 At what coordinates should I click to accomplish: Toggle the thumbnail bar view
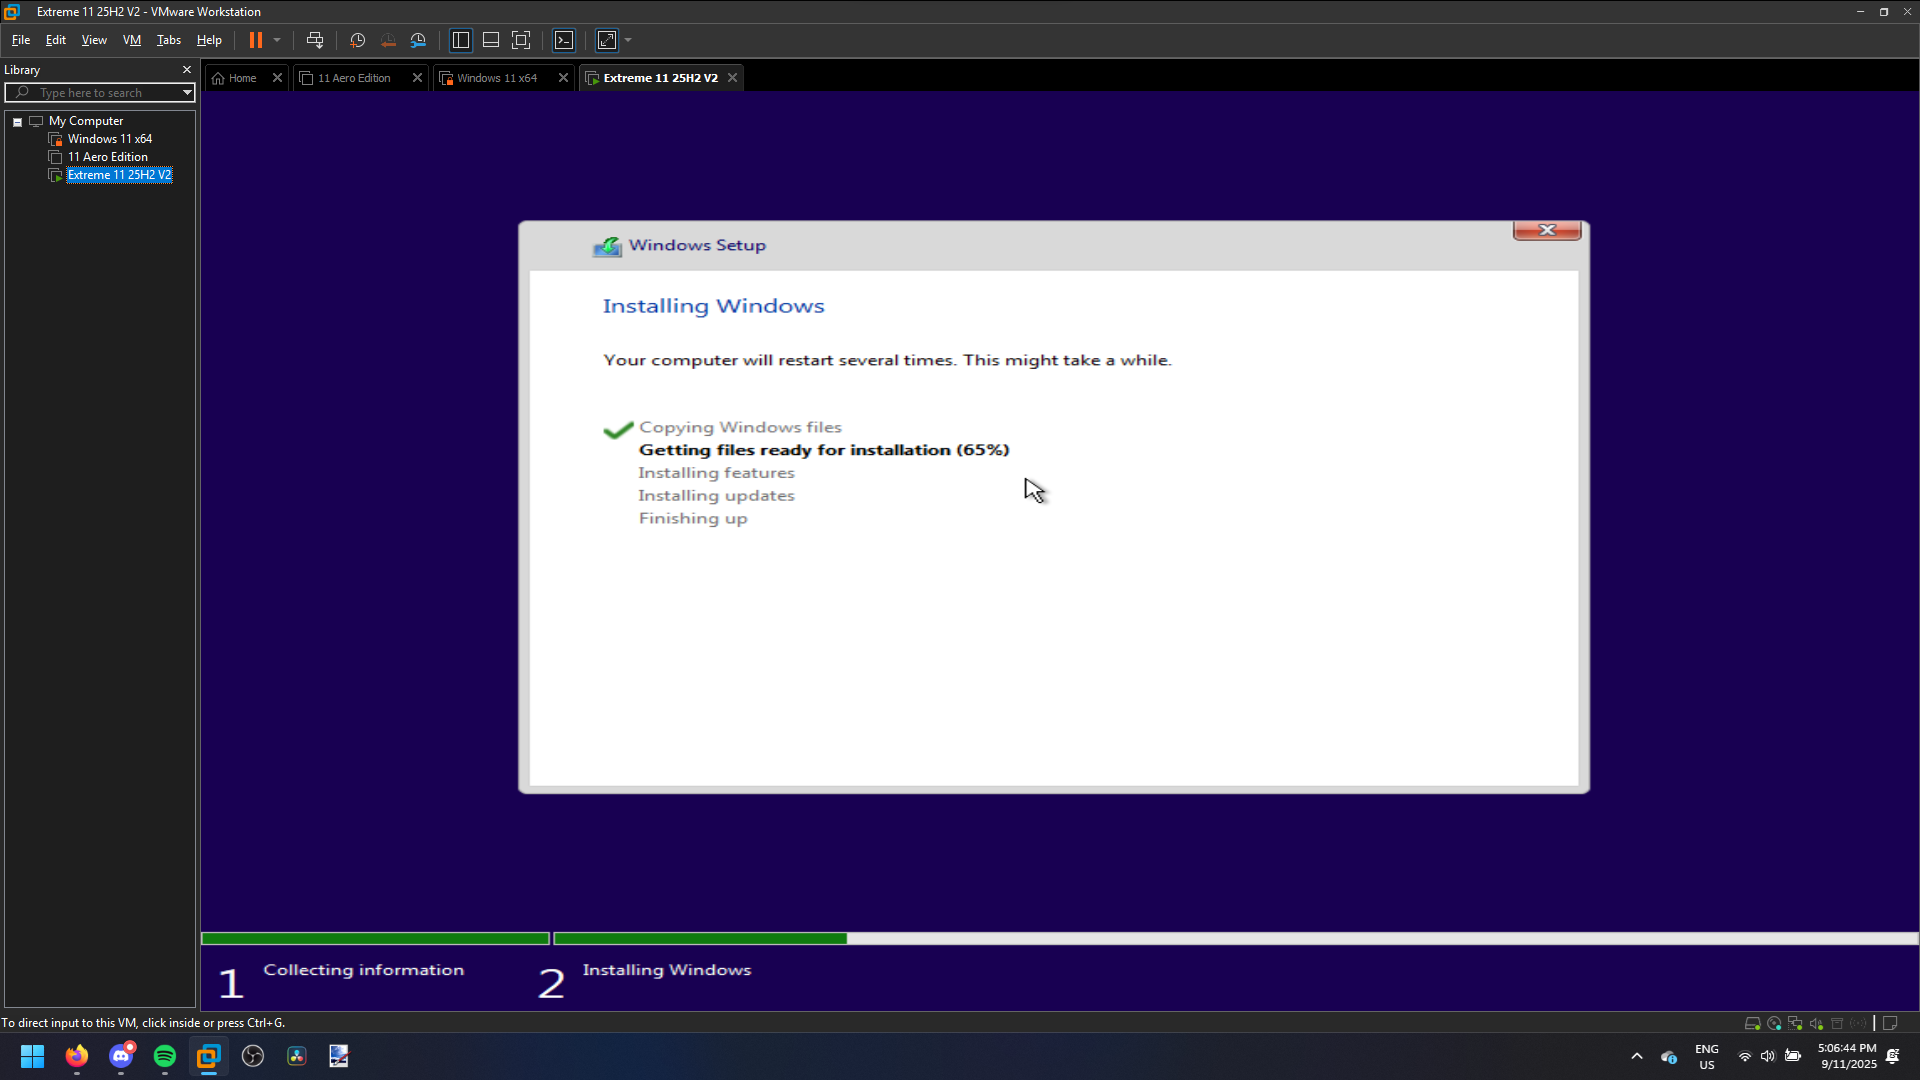491,40
